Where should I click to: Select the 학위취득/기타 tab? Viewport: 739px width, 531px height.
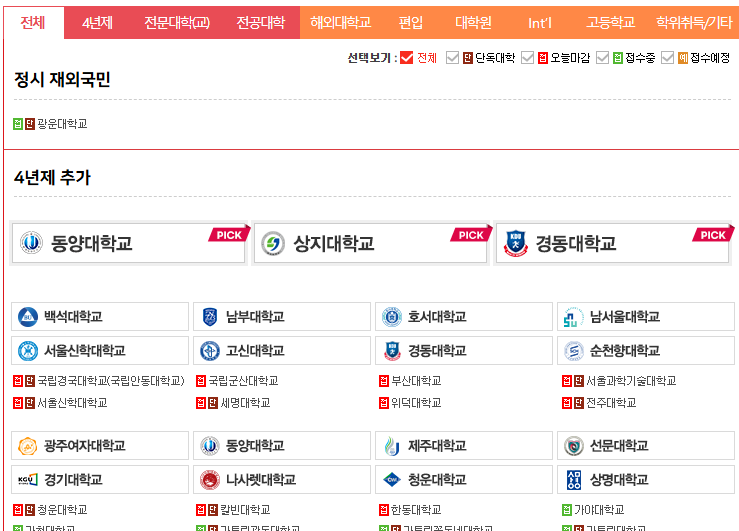694,23
